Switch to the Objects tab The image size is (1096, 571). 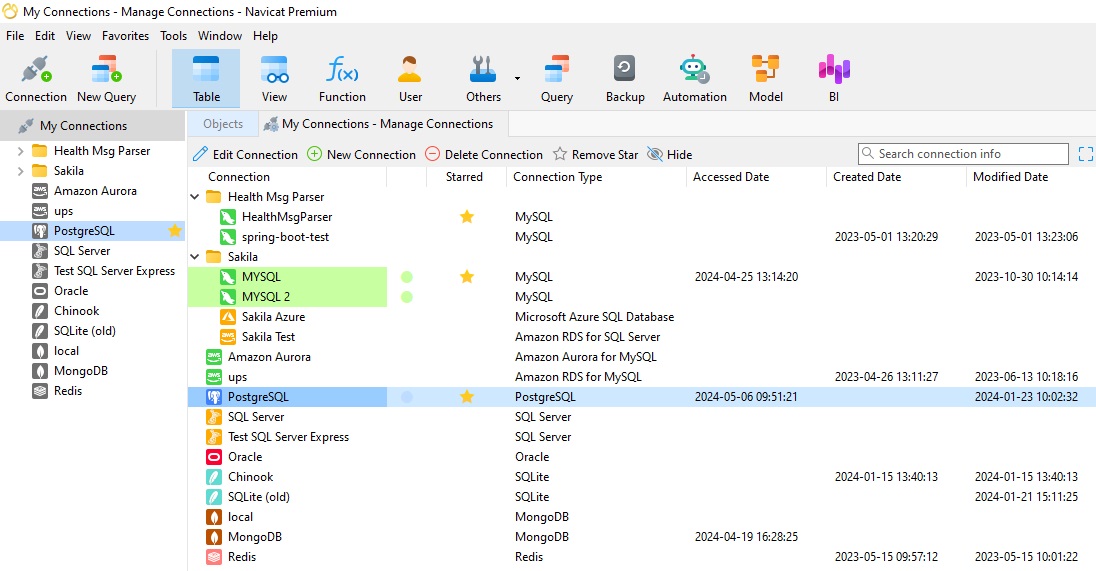tap(223, 124)
